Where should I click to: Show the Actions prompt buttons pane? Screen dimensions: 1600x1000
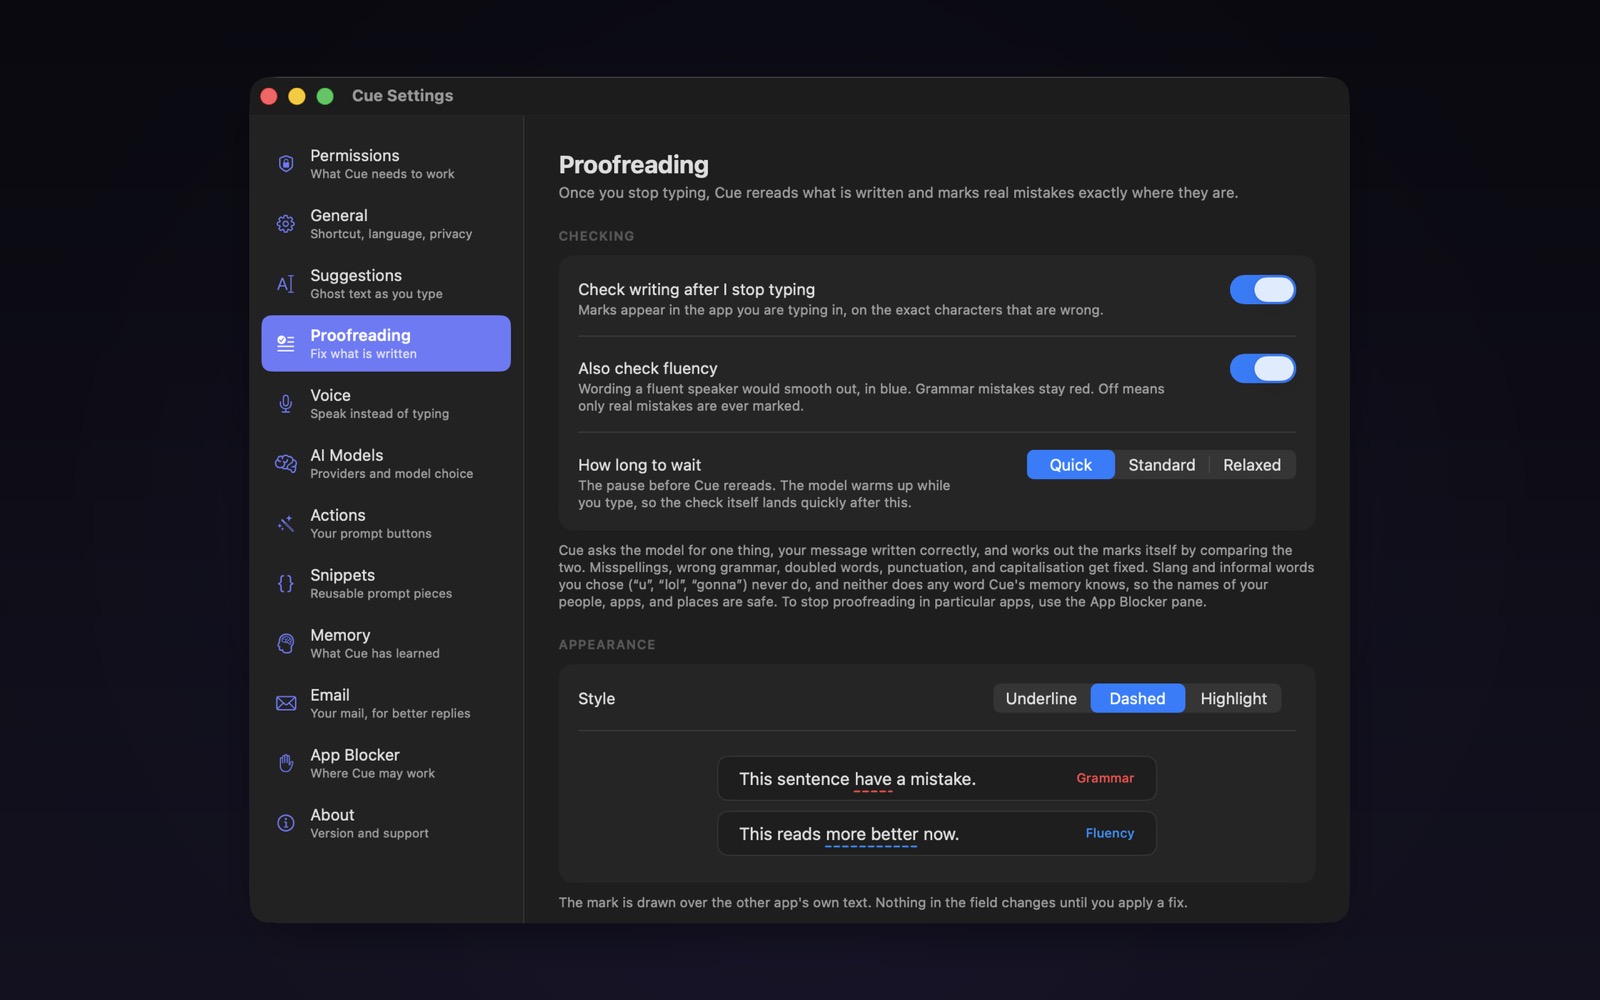[x=386, y=523]
